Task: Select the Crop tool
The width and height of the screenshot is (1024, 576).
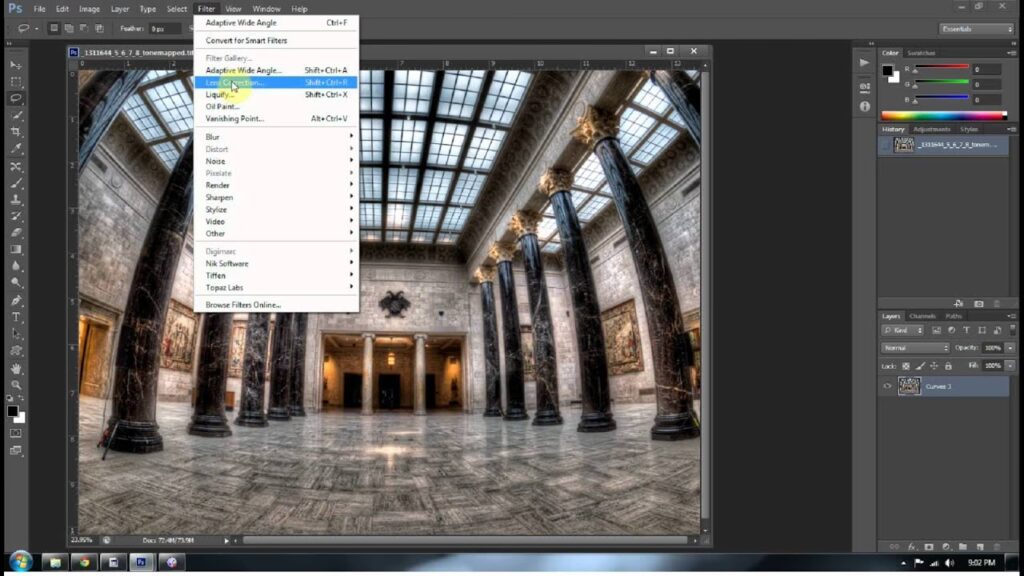Action: [16, 132]
